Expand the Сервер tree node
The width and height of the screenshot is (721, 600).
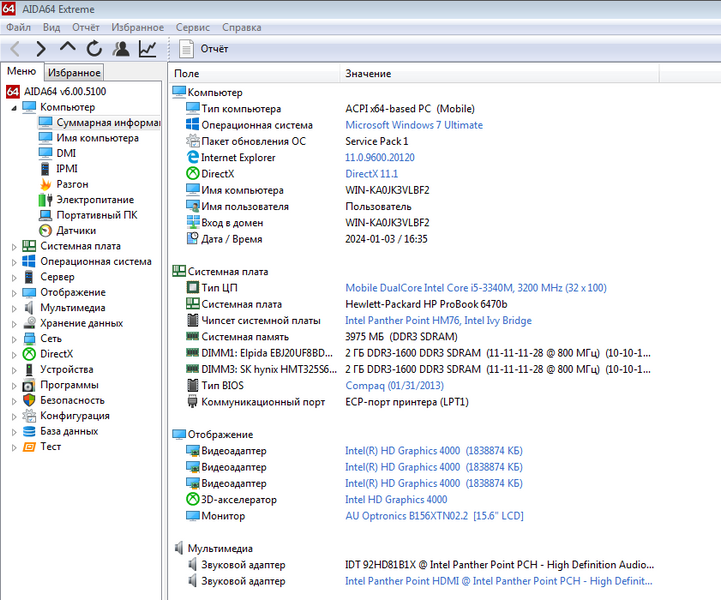click(14, 278)
